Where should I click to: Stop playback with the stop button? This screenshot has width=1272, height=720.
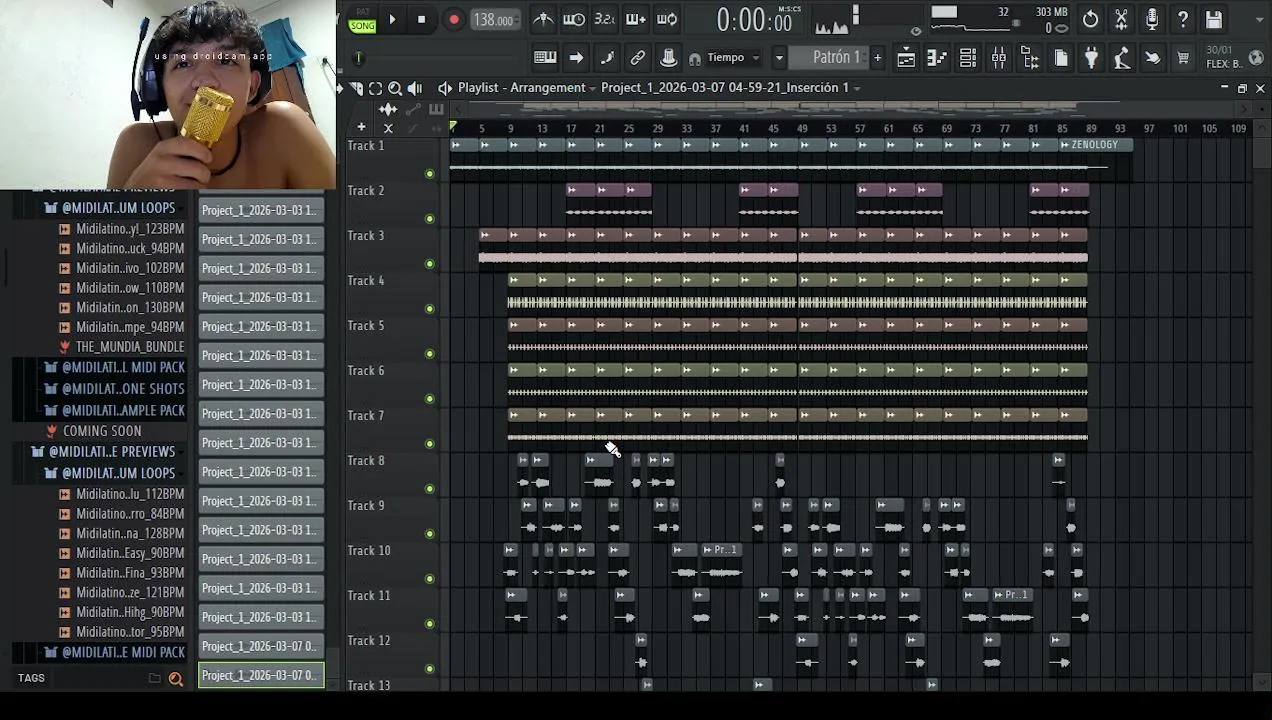(x=421, y=19)
